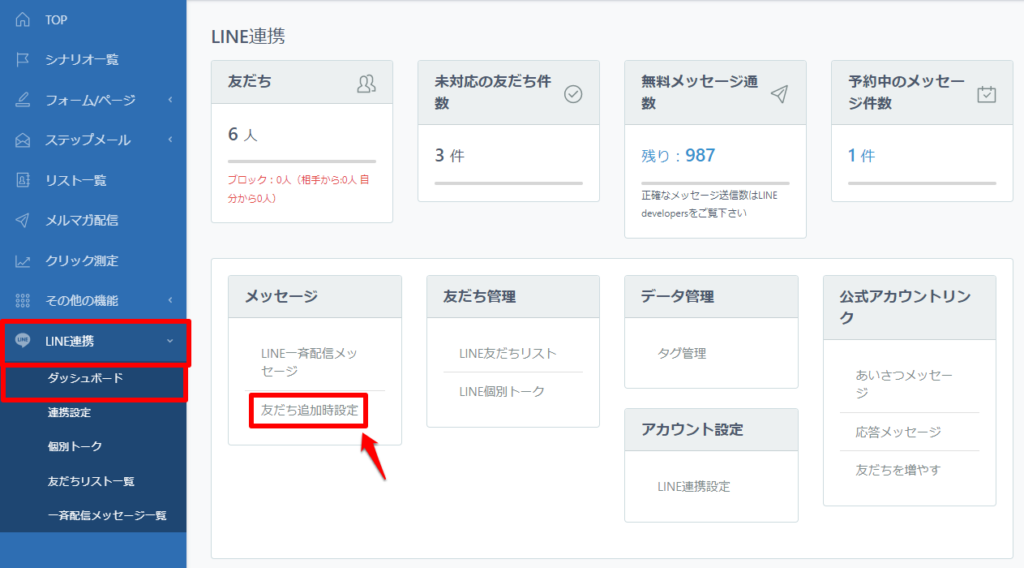Viewport: 1024px width, 568px height.
Task: Select 一斉配信メッセージ一覧 in sidebar submenu
Action: [107, 516]
